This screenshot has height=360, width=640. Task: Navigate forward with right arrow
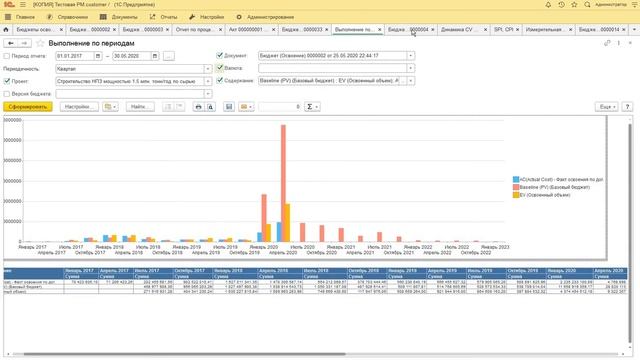(24, 43)
